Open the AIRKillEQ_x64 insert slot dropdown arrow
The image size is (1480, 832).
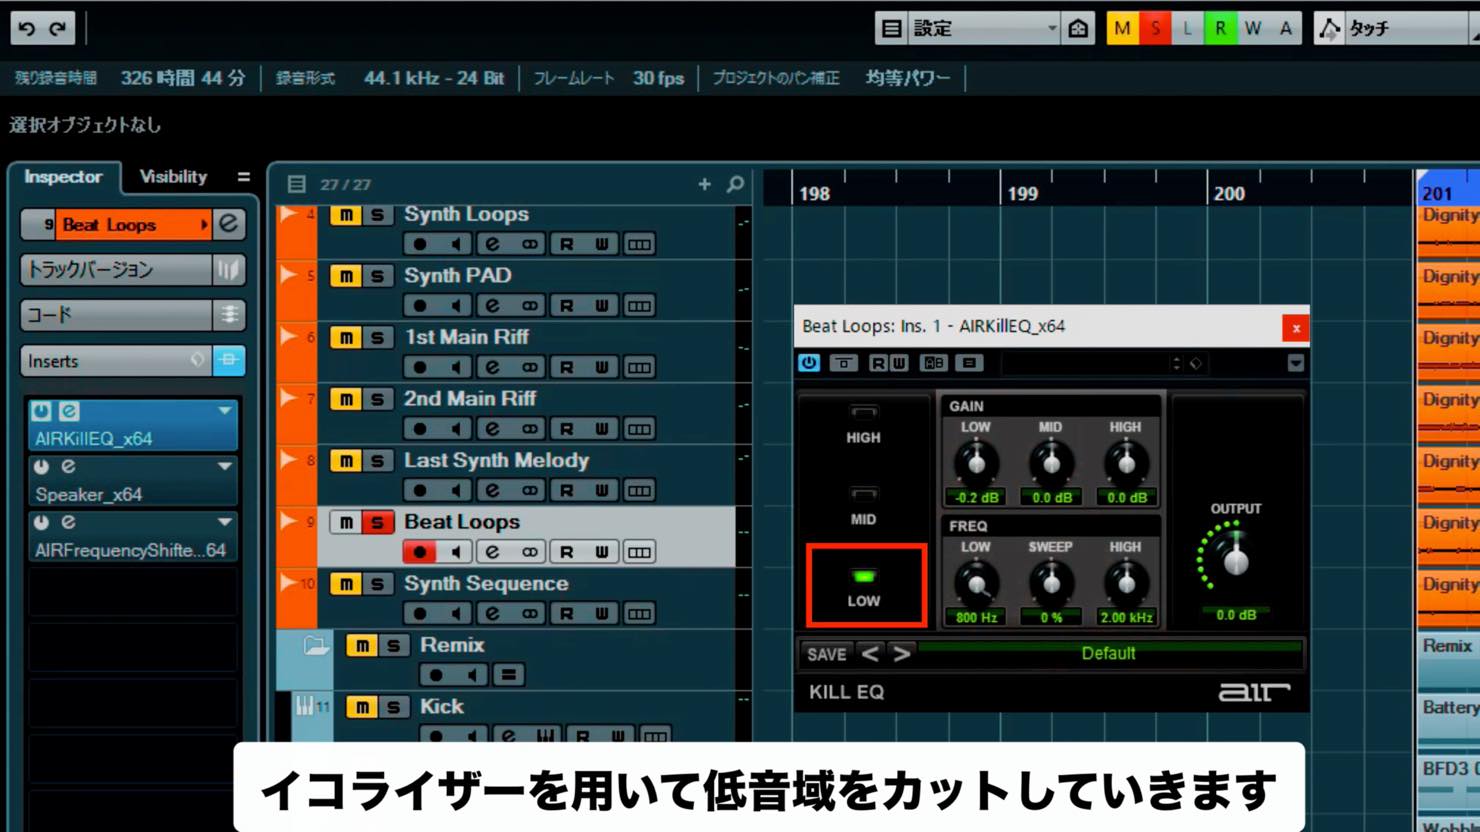click(x=225, y=411)
